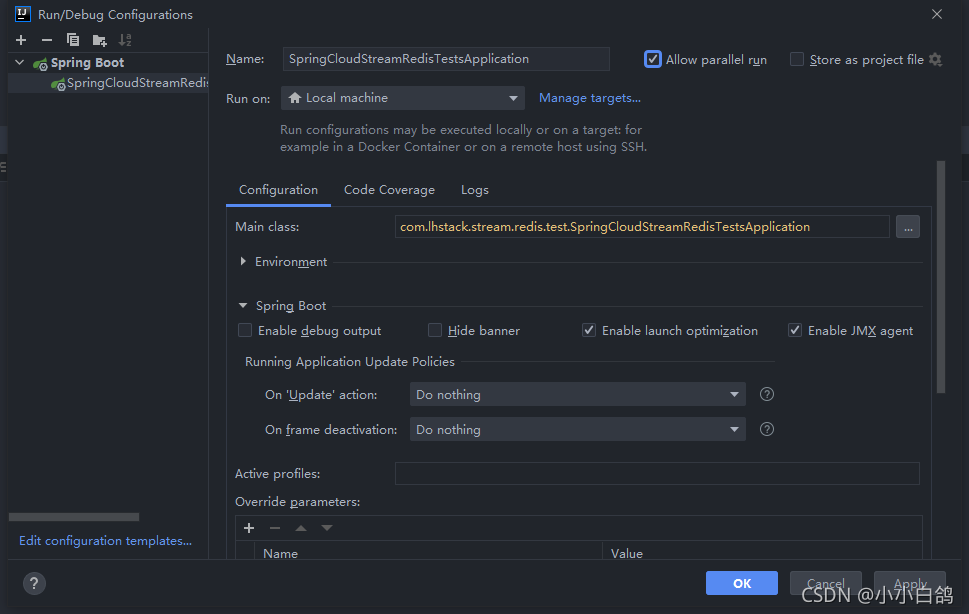Click the Active profiles field
This screenshot has width=969, height=614.
coord(657,474)
